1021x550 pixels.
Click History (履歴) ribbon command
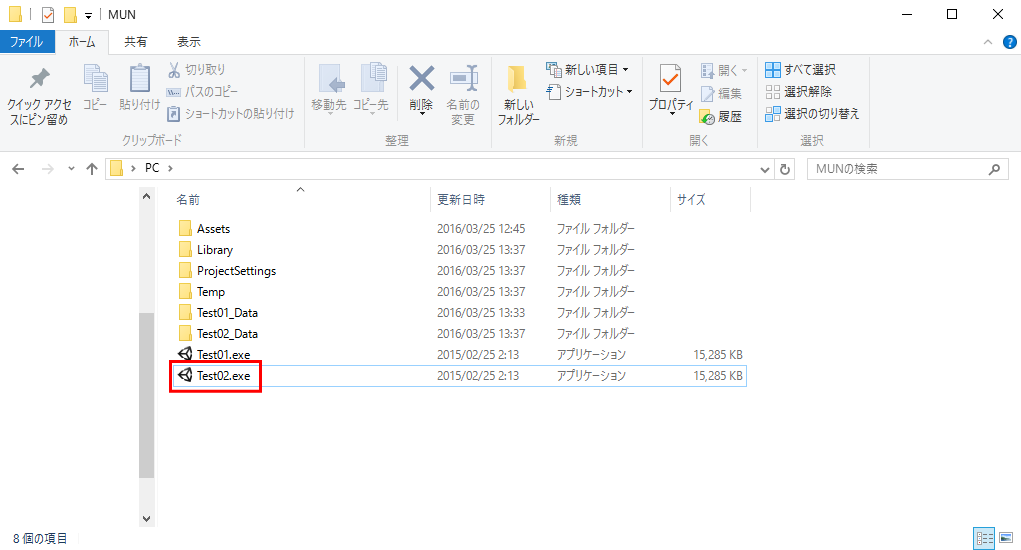point(721,117)
